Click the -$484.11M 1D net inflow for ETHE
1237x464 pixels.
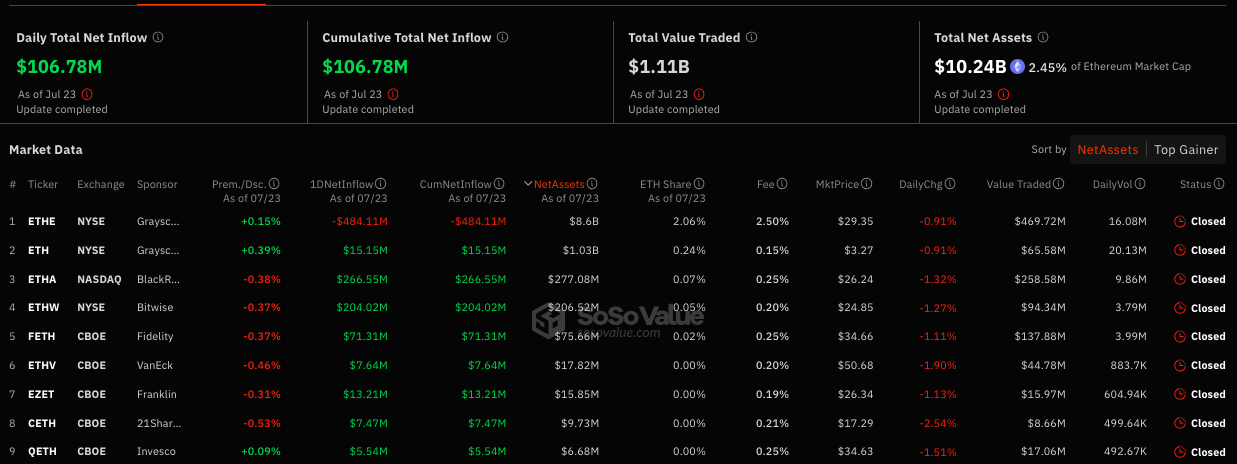coord(360,221)
